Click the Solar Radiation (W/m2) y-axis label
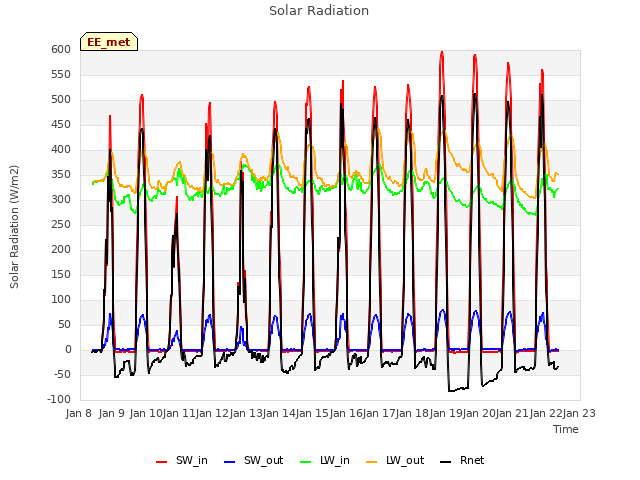 14,227
